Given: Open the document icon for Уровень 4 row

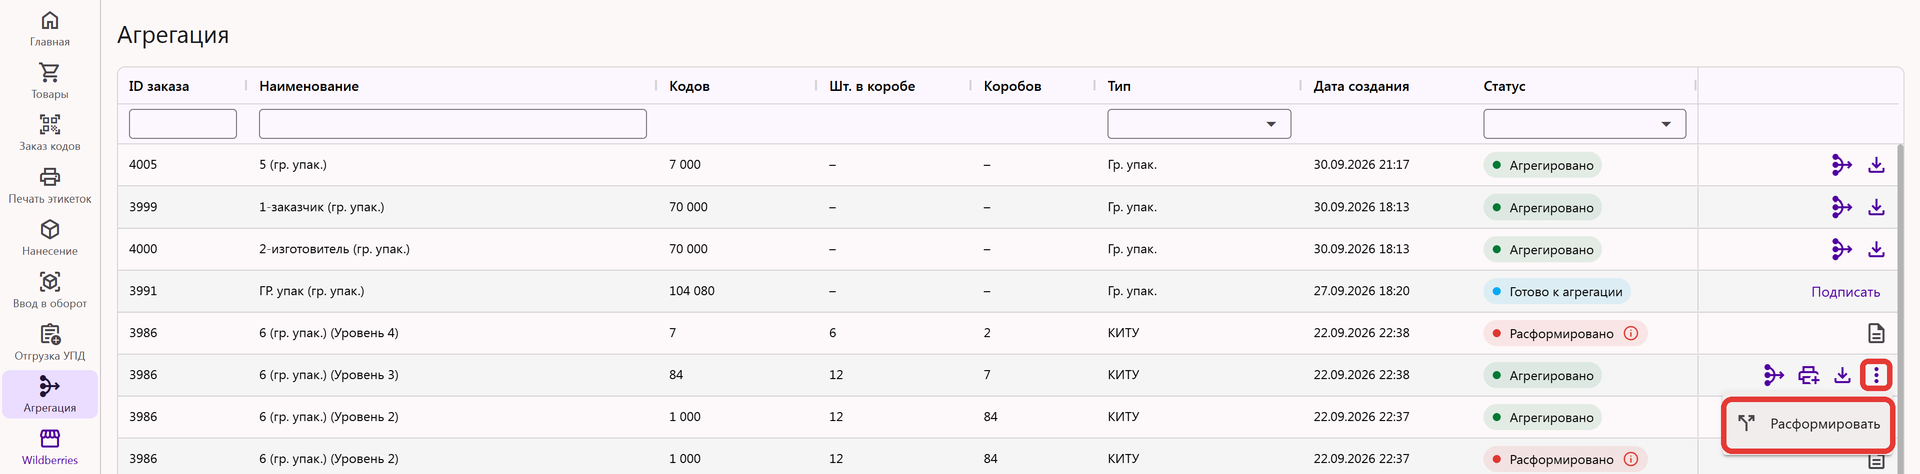Looking at the screenshot, I should (x=1876, y=333).
